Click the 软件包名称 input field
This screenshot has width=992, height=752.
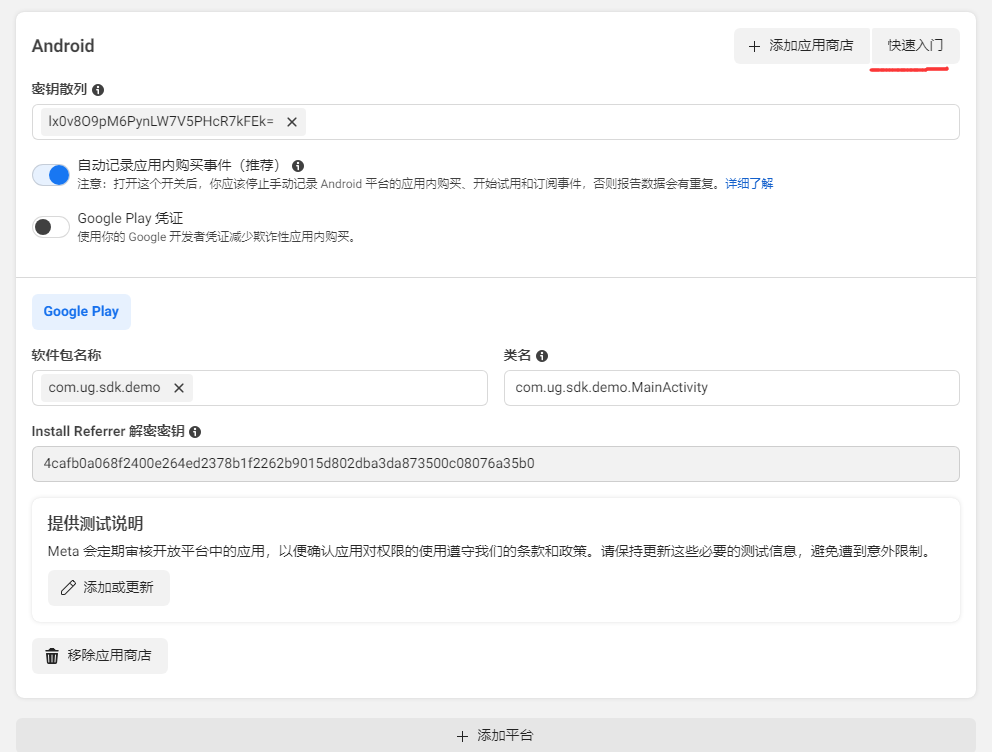point(350,388)
